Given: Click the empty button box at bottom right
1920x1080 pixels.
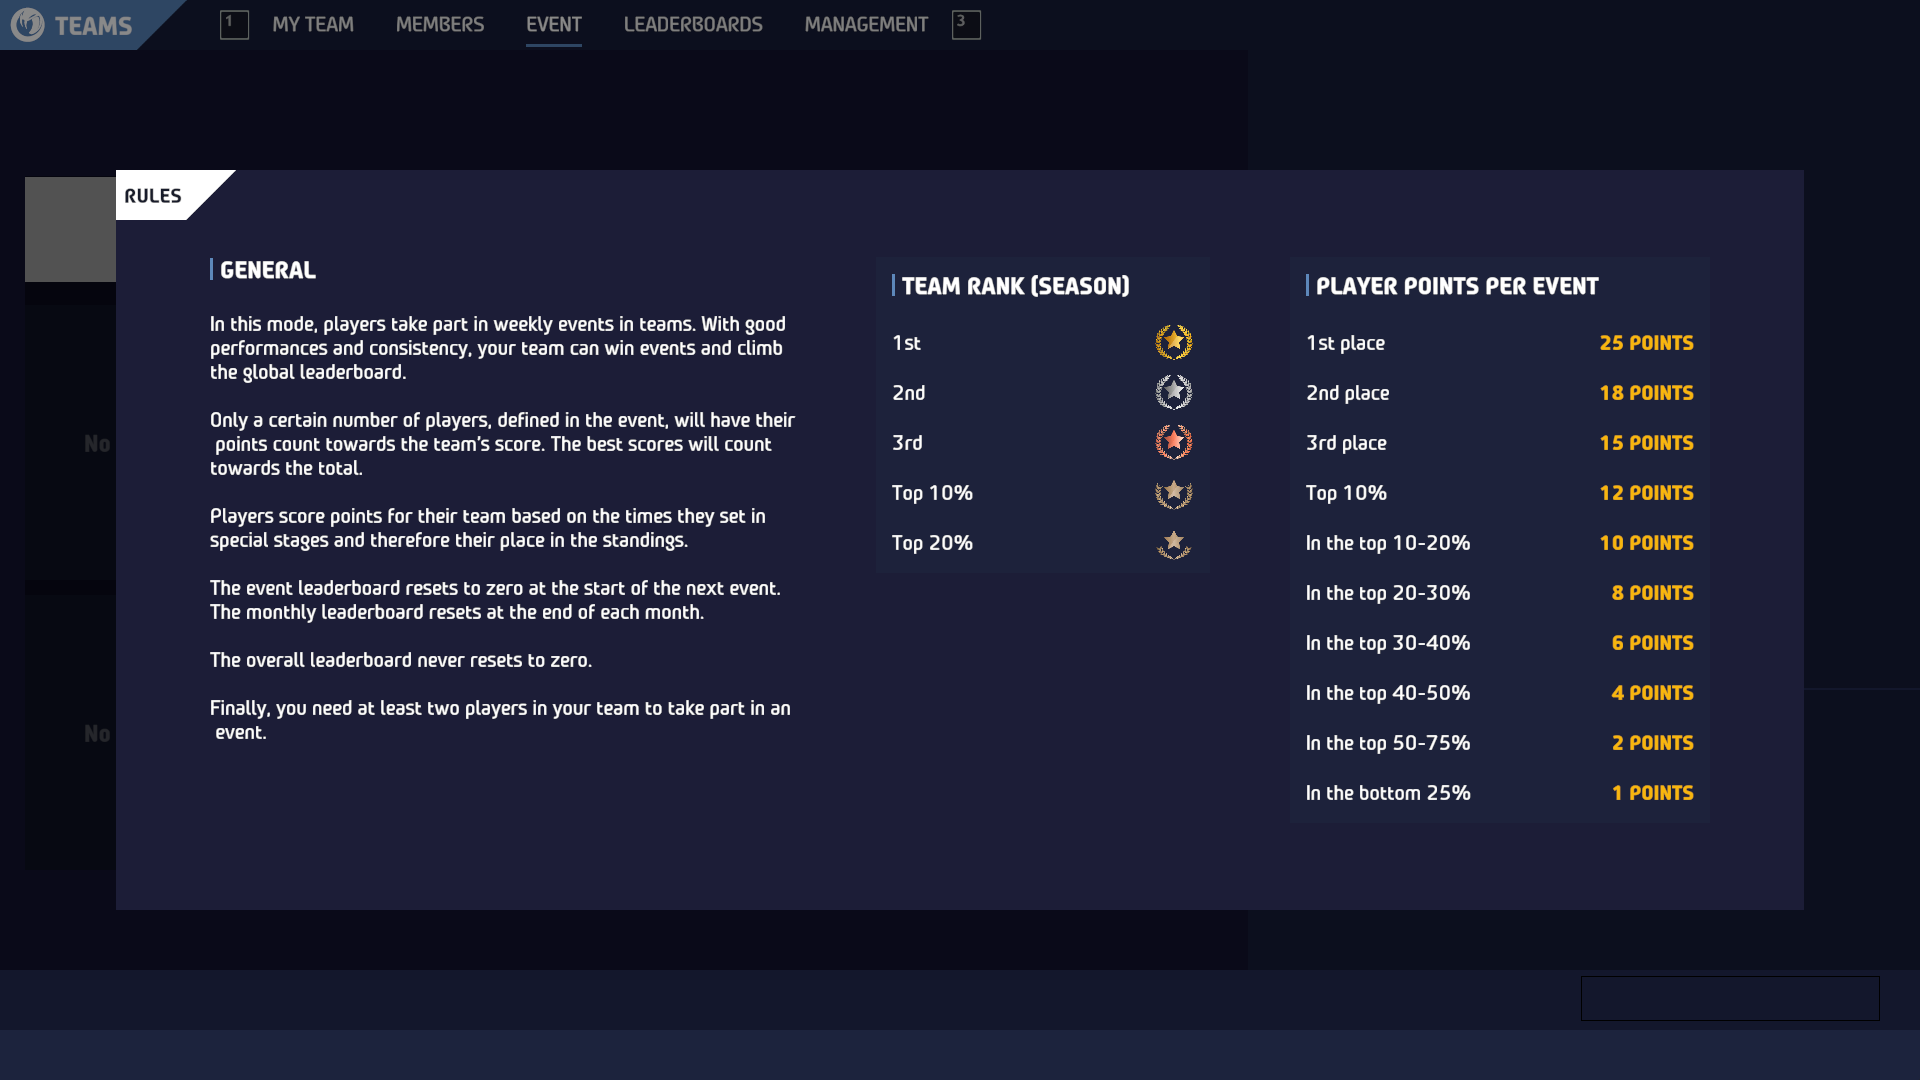Looking at the screenshot, I should coord(1730,998).
